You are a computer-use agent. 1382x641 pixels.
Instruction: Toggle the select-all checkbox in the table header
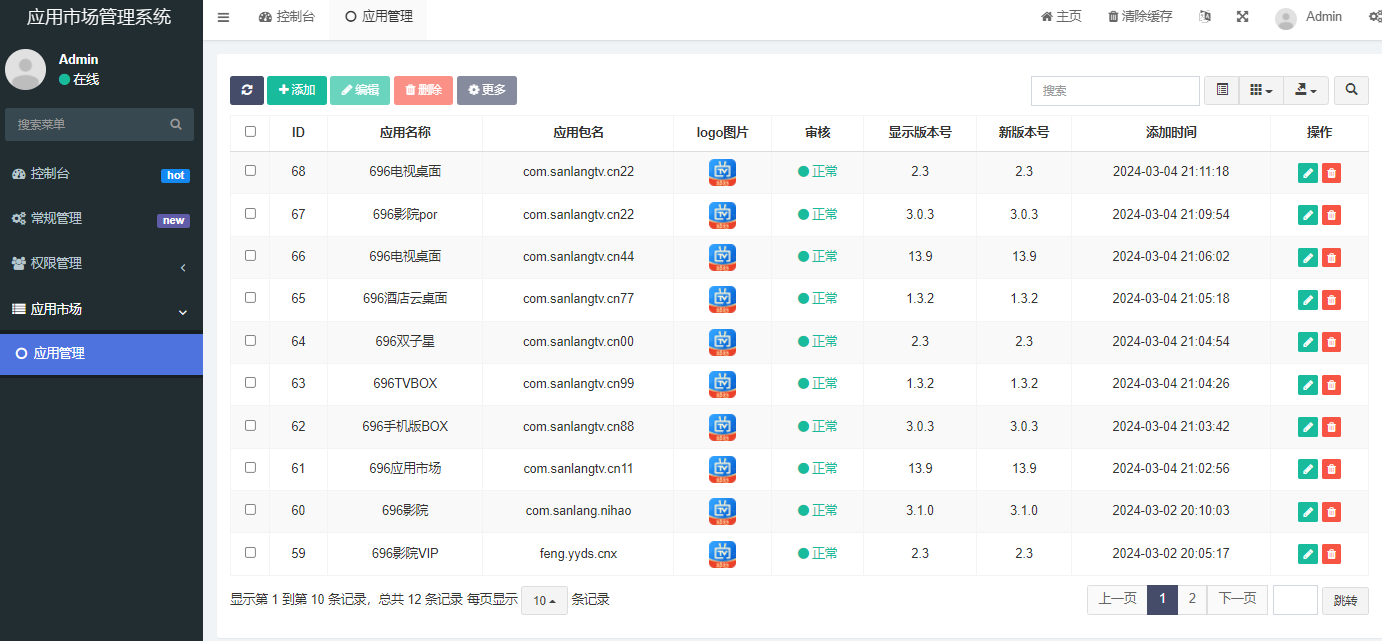pos(250,131)
